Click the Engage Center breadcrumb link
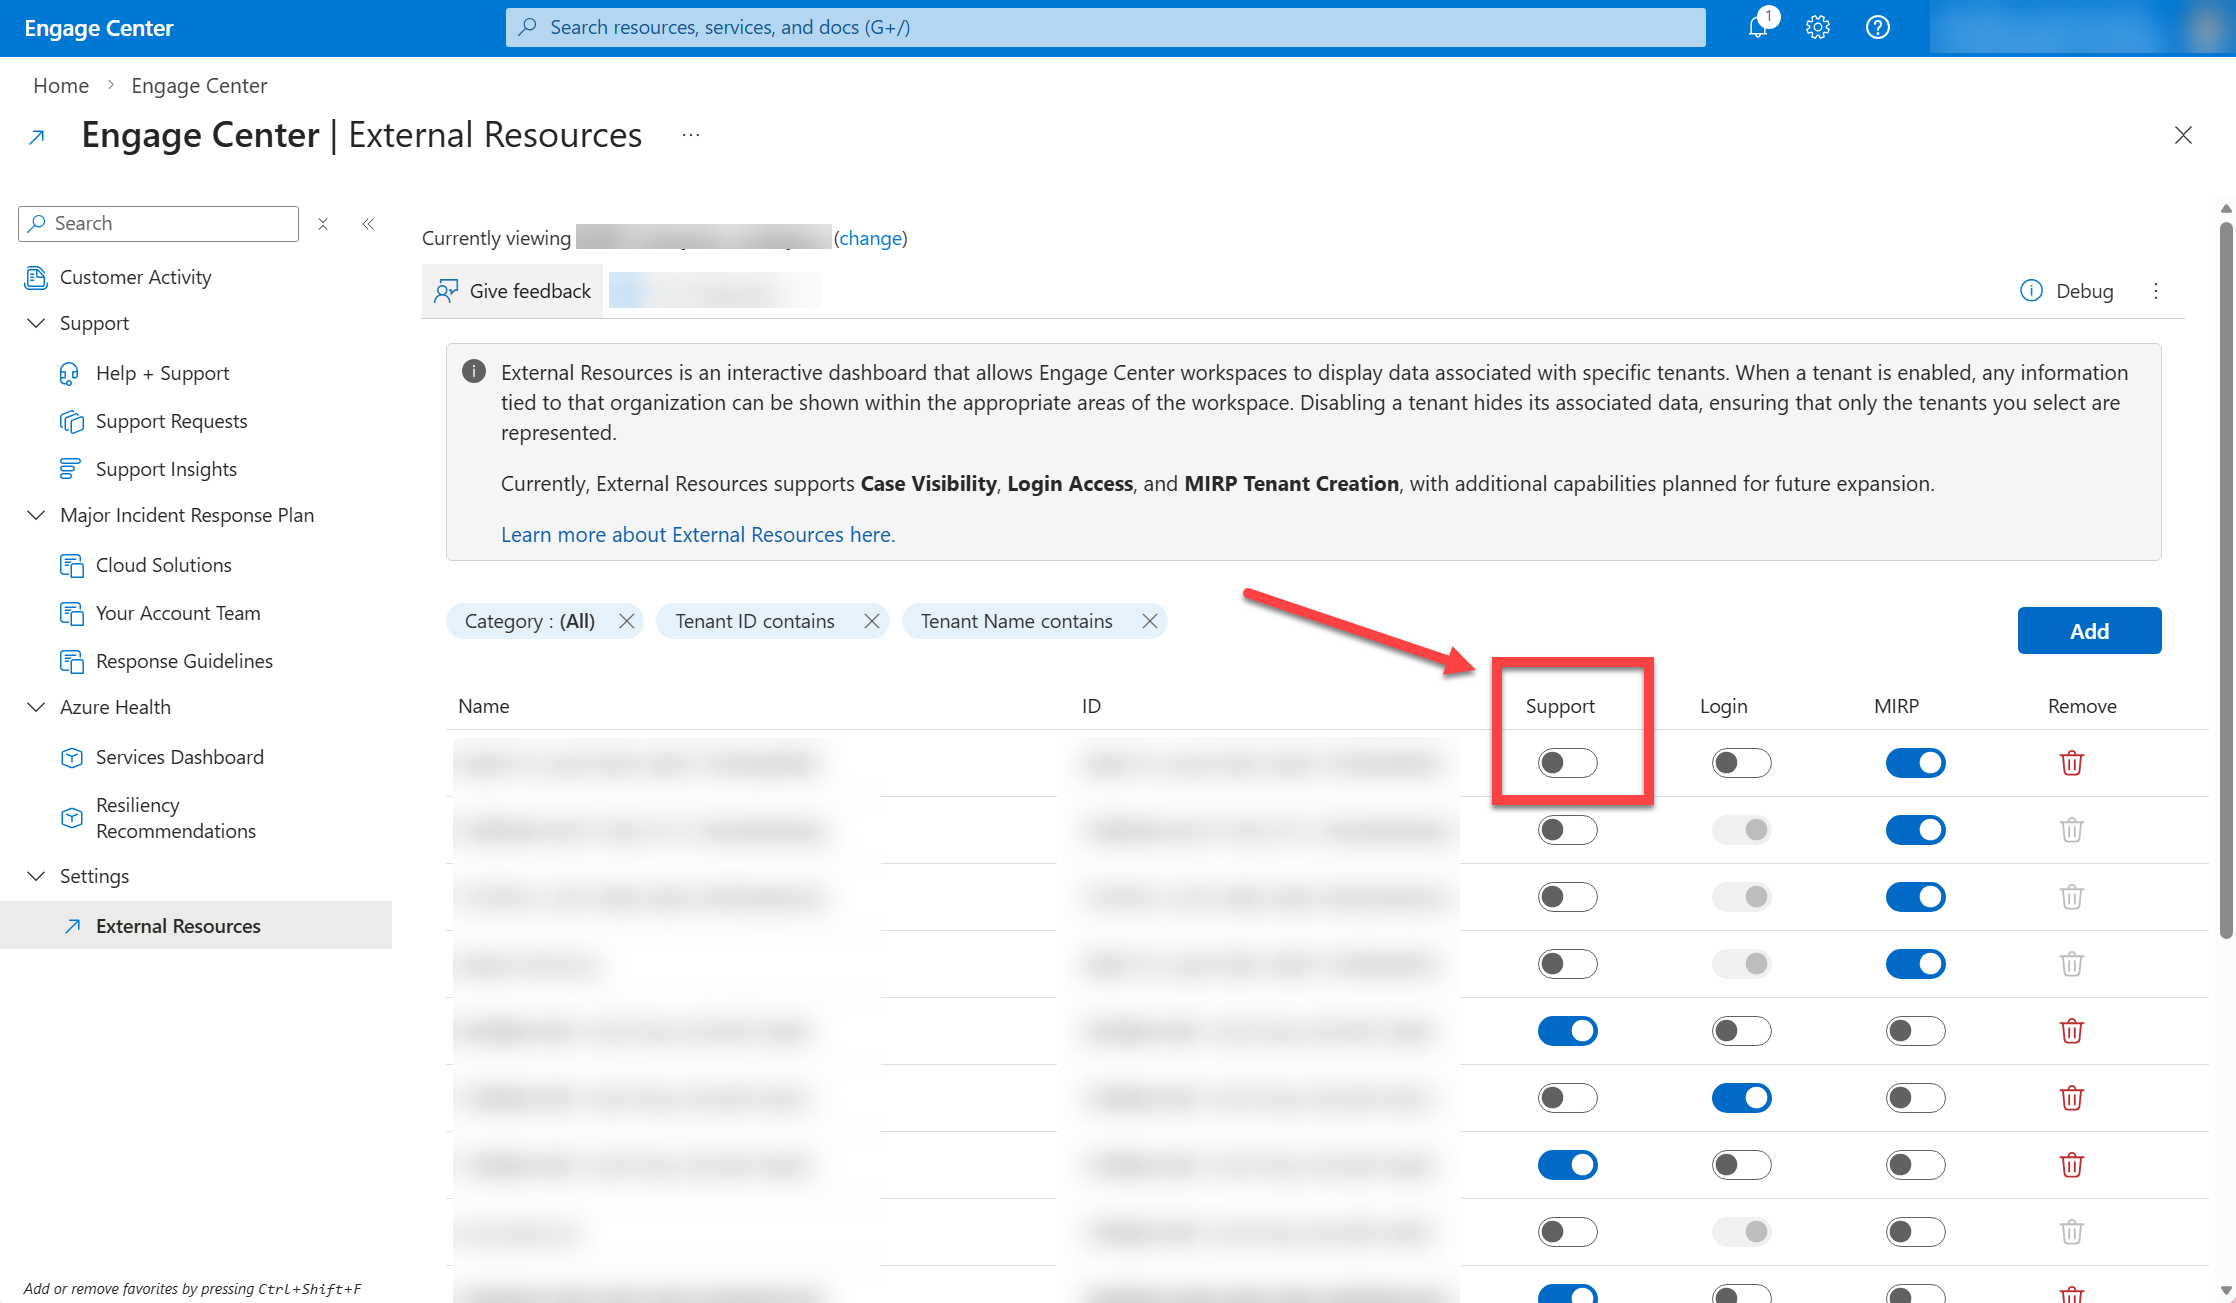Screen dimensions: 2236x1303 click(x=199, y=86)
